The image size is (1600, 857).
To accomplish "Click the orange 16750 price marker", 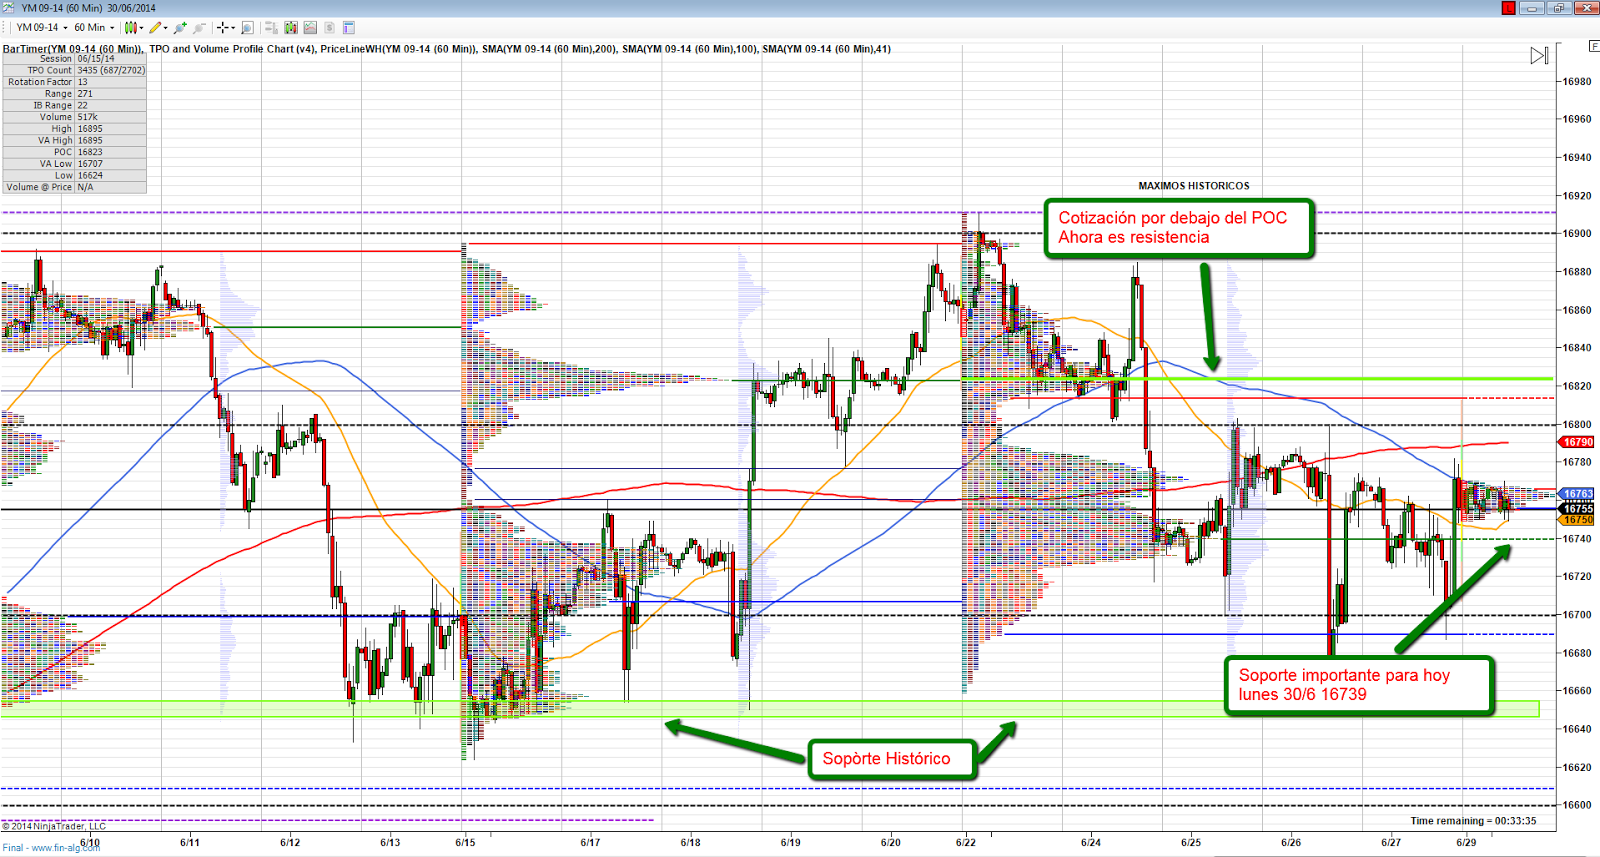I will 1577,520.
